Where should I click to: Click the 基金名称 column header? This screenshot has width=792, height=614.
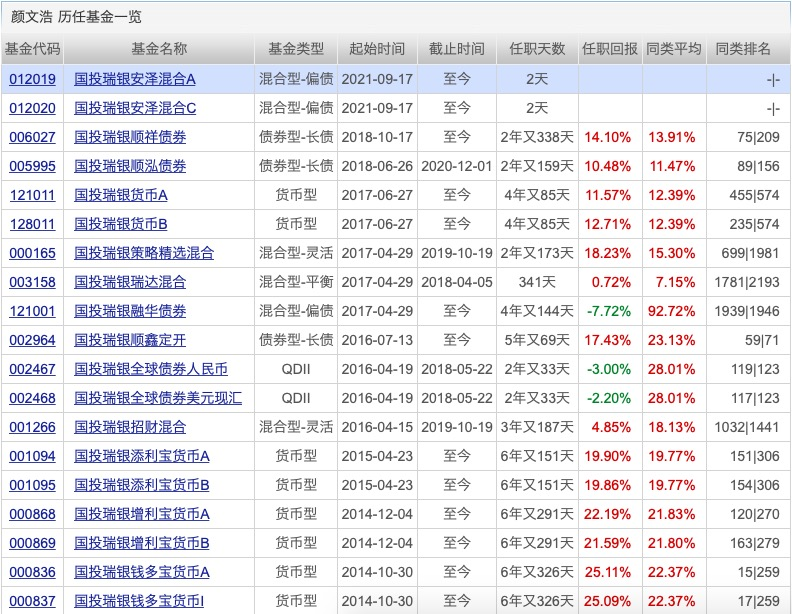click(x=159, y=49)
